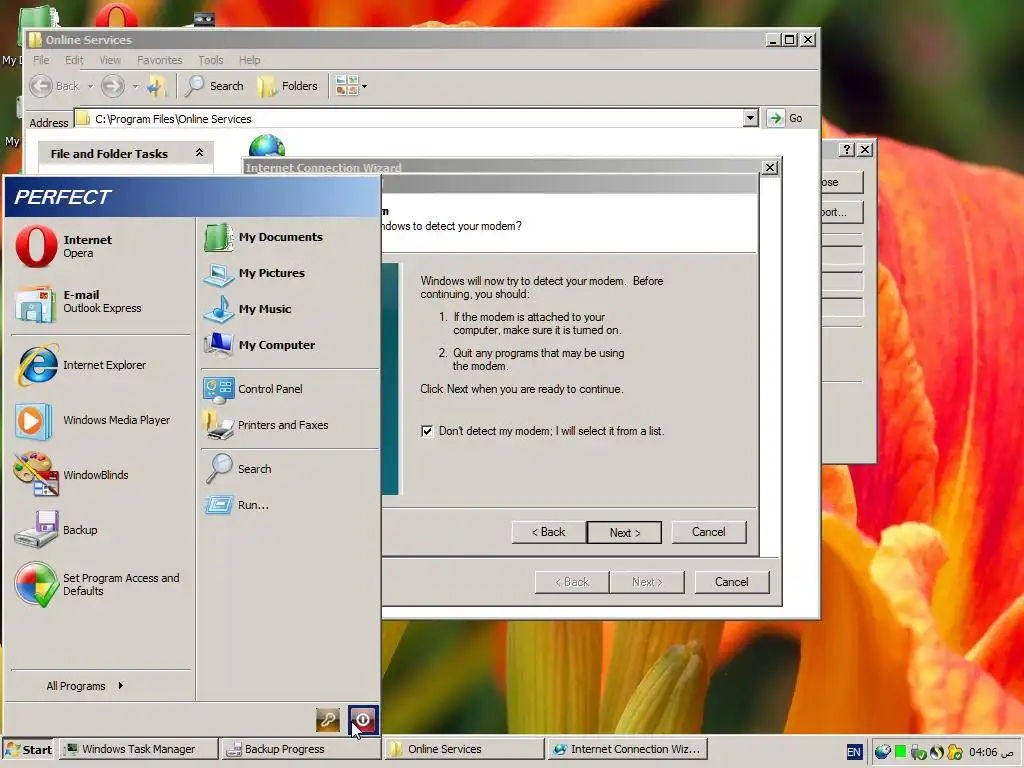Open My Pictures folder
This screenshot has width=1024, height=768.
tap(255, 273)
